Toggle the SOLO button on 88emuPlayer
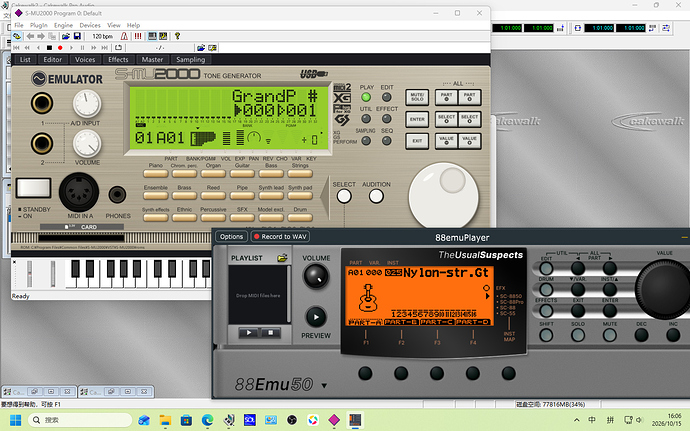 pyautogui.click(x=578, y=335)
